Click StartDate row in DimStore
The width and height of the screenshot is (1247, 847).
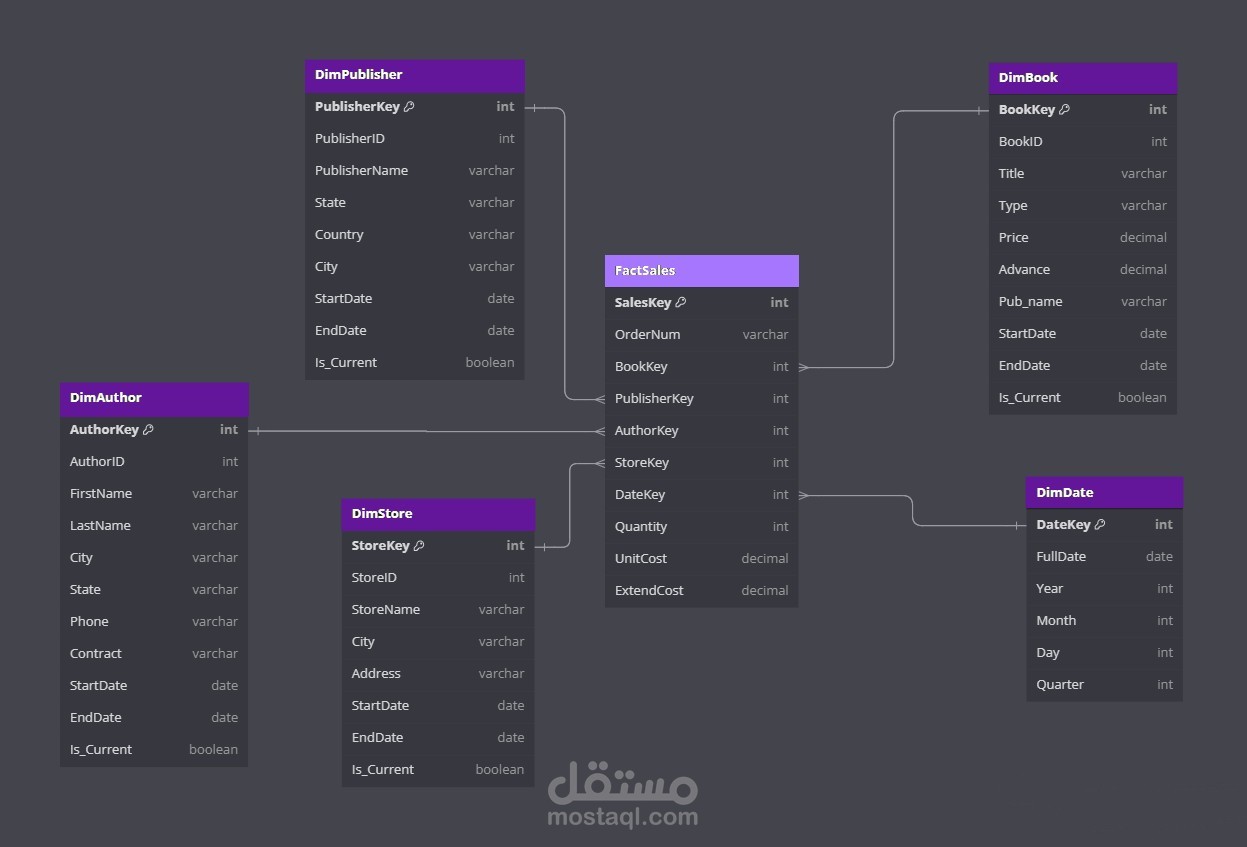[x=439, y=706]
